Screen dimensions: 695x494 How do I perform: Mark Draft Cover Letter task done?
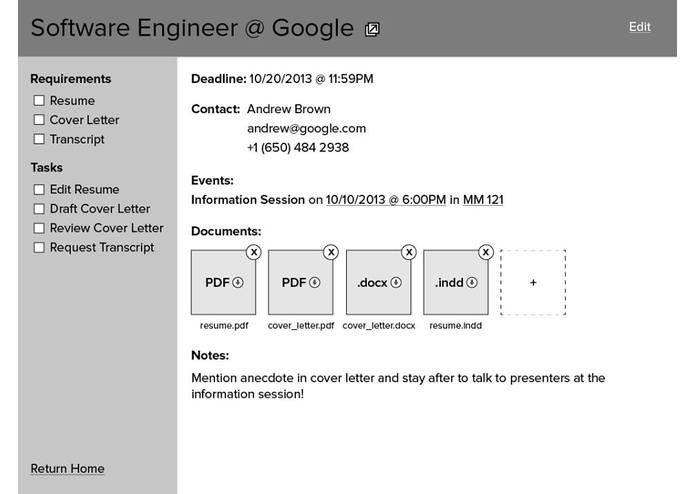[39, 209]
